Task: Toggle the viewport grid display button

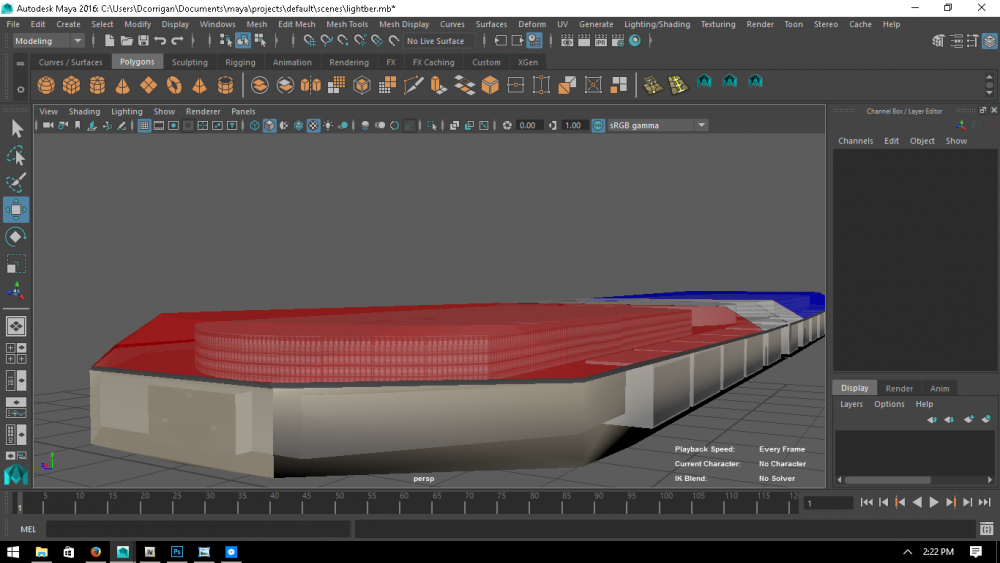Action: 144,126
